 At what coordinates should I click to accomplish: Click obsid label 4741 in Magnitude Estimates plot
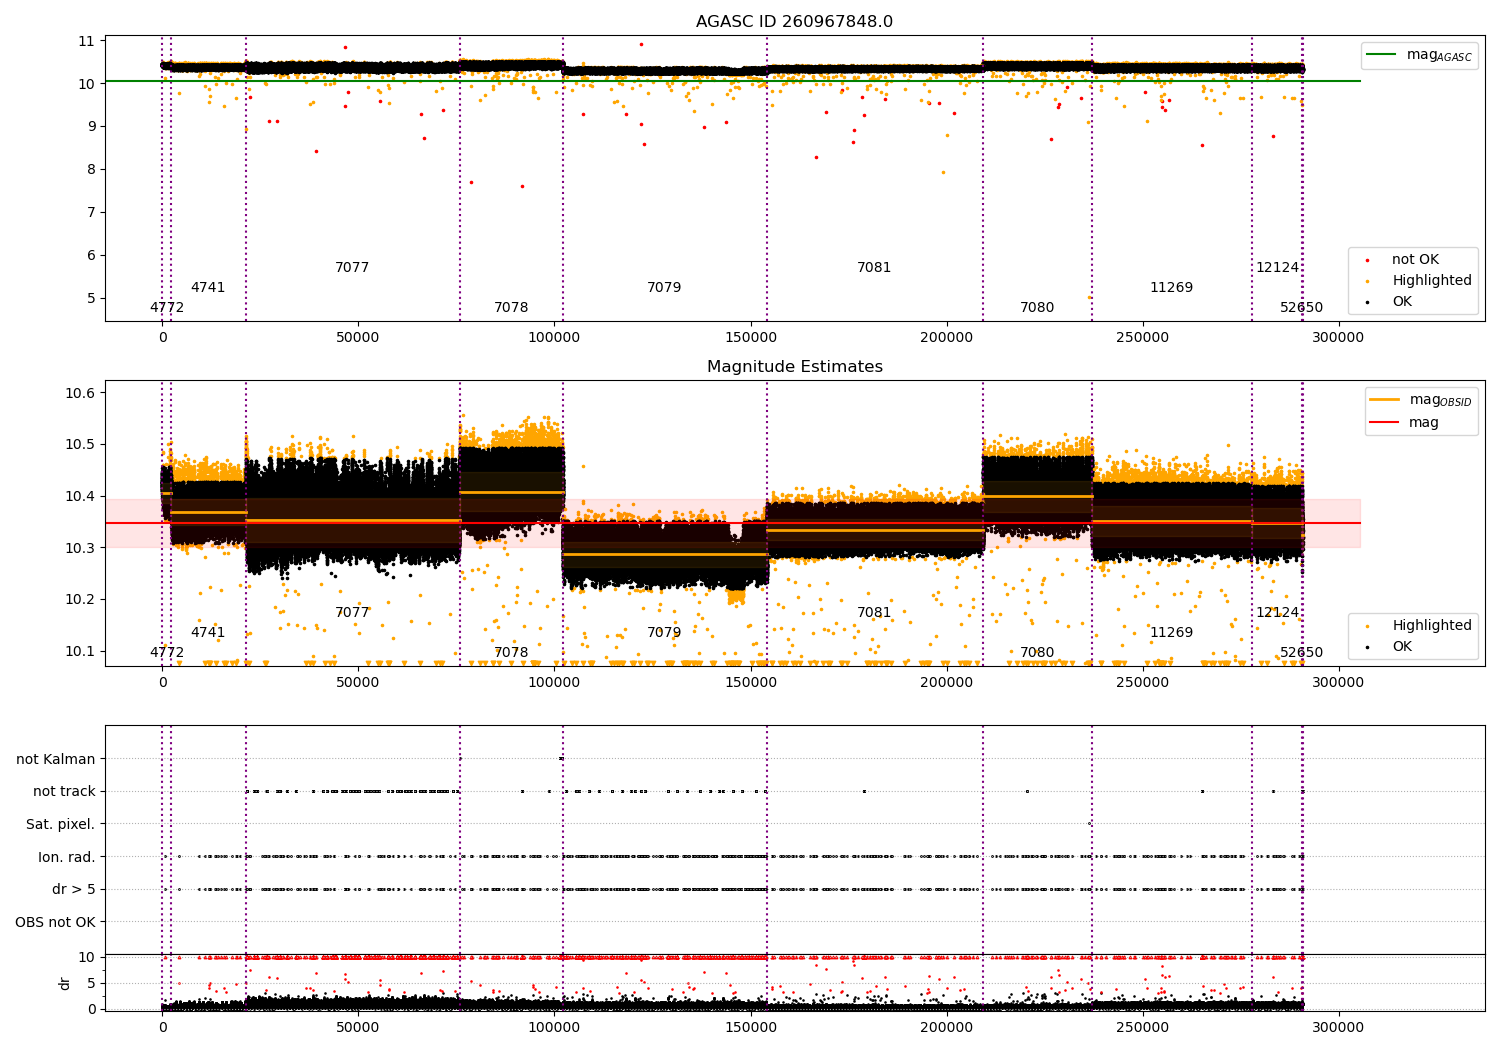tap(208, 633)
